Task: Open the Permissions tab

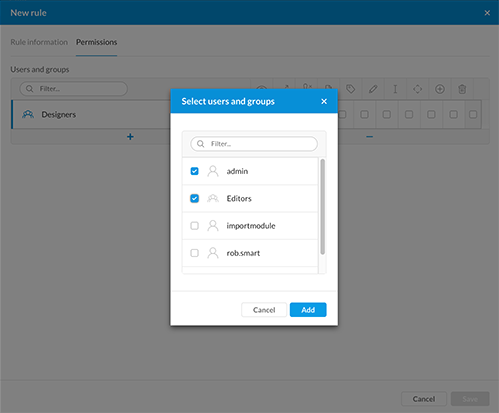Action: coord(96,42)
